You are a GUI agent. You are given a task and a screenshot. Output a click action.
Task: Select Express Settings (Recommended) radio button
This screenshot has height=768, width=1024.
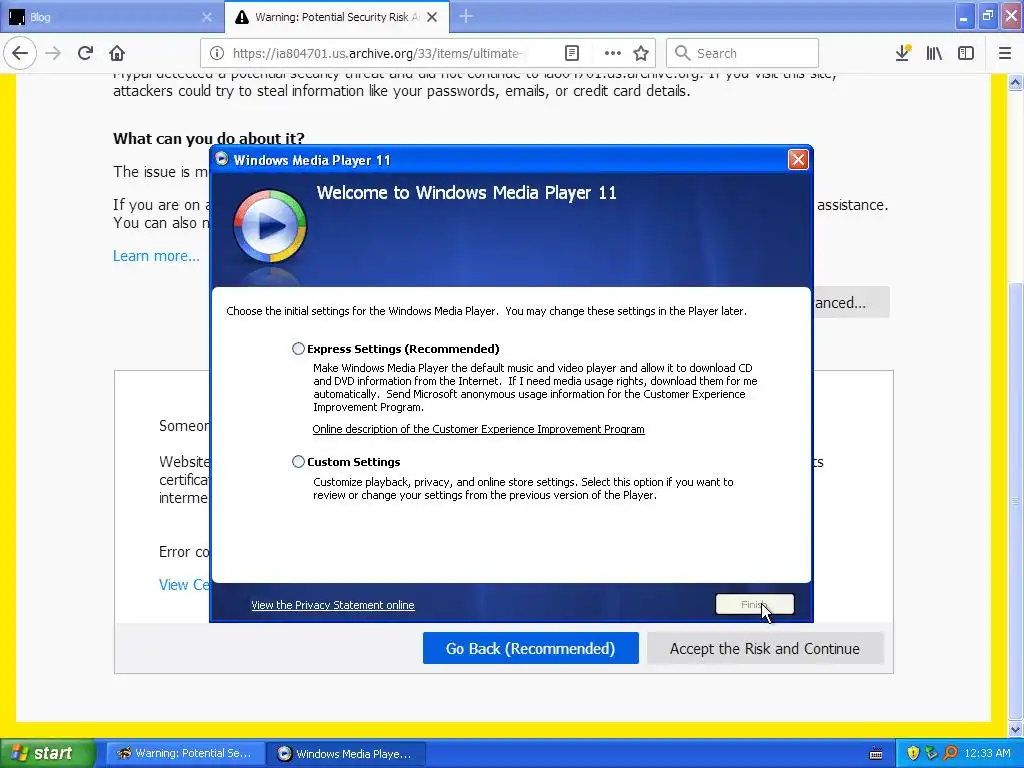(298, 349)
